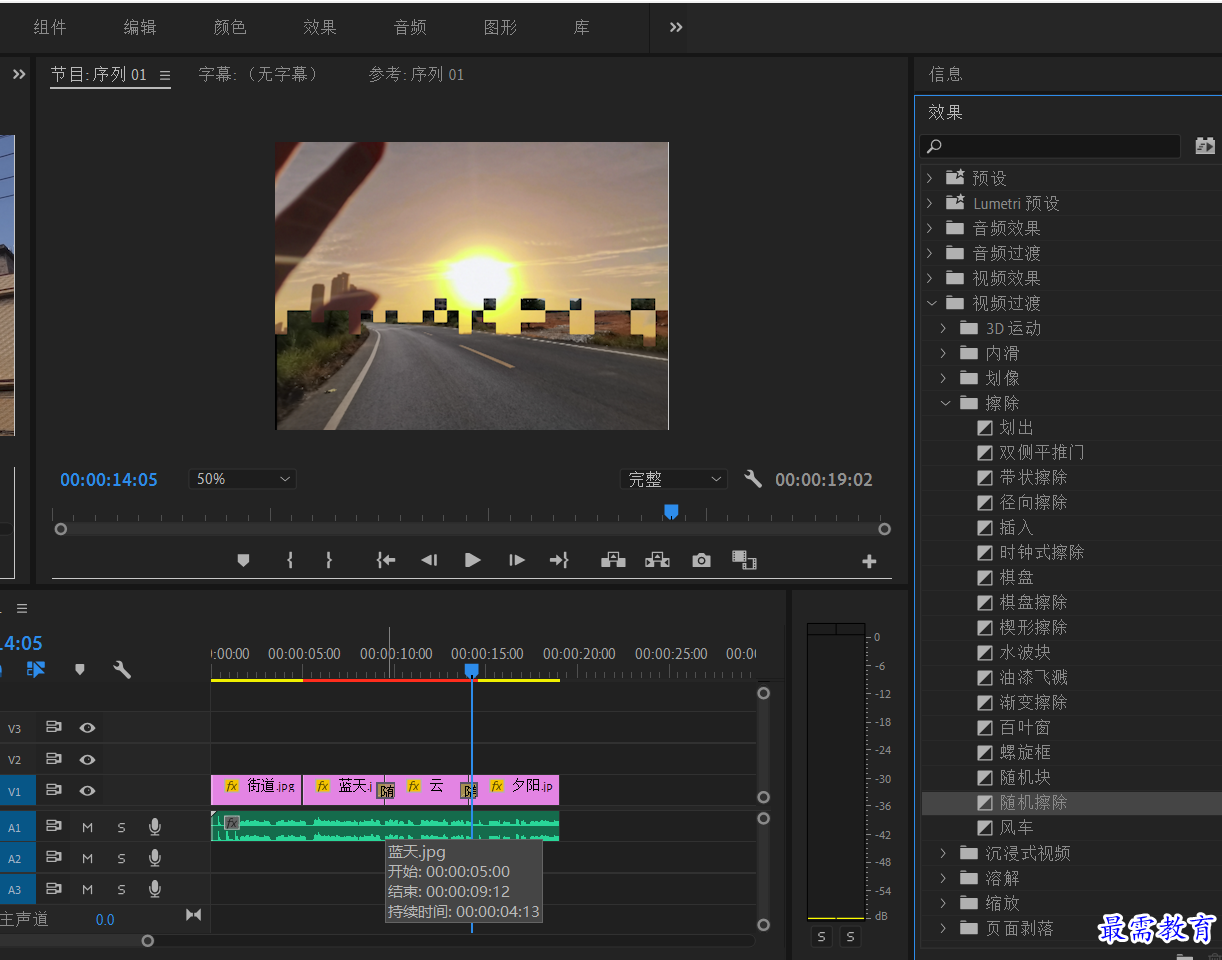This screenshot has height=960, width=1222.
Task: Expand the 溶解 folder
Action: (943, 878)
